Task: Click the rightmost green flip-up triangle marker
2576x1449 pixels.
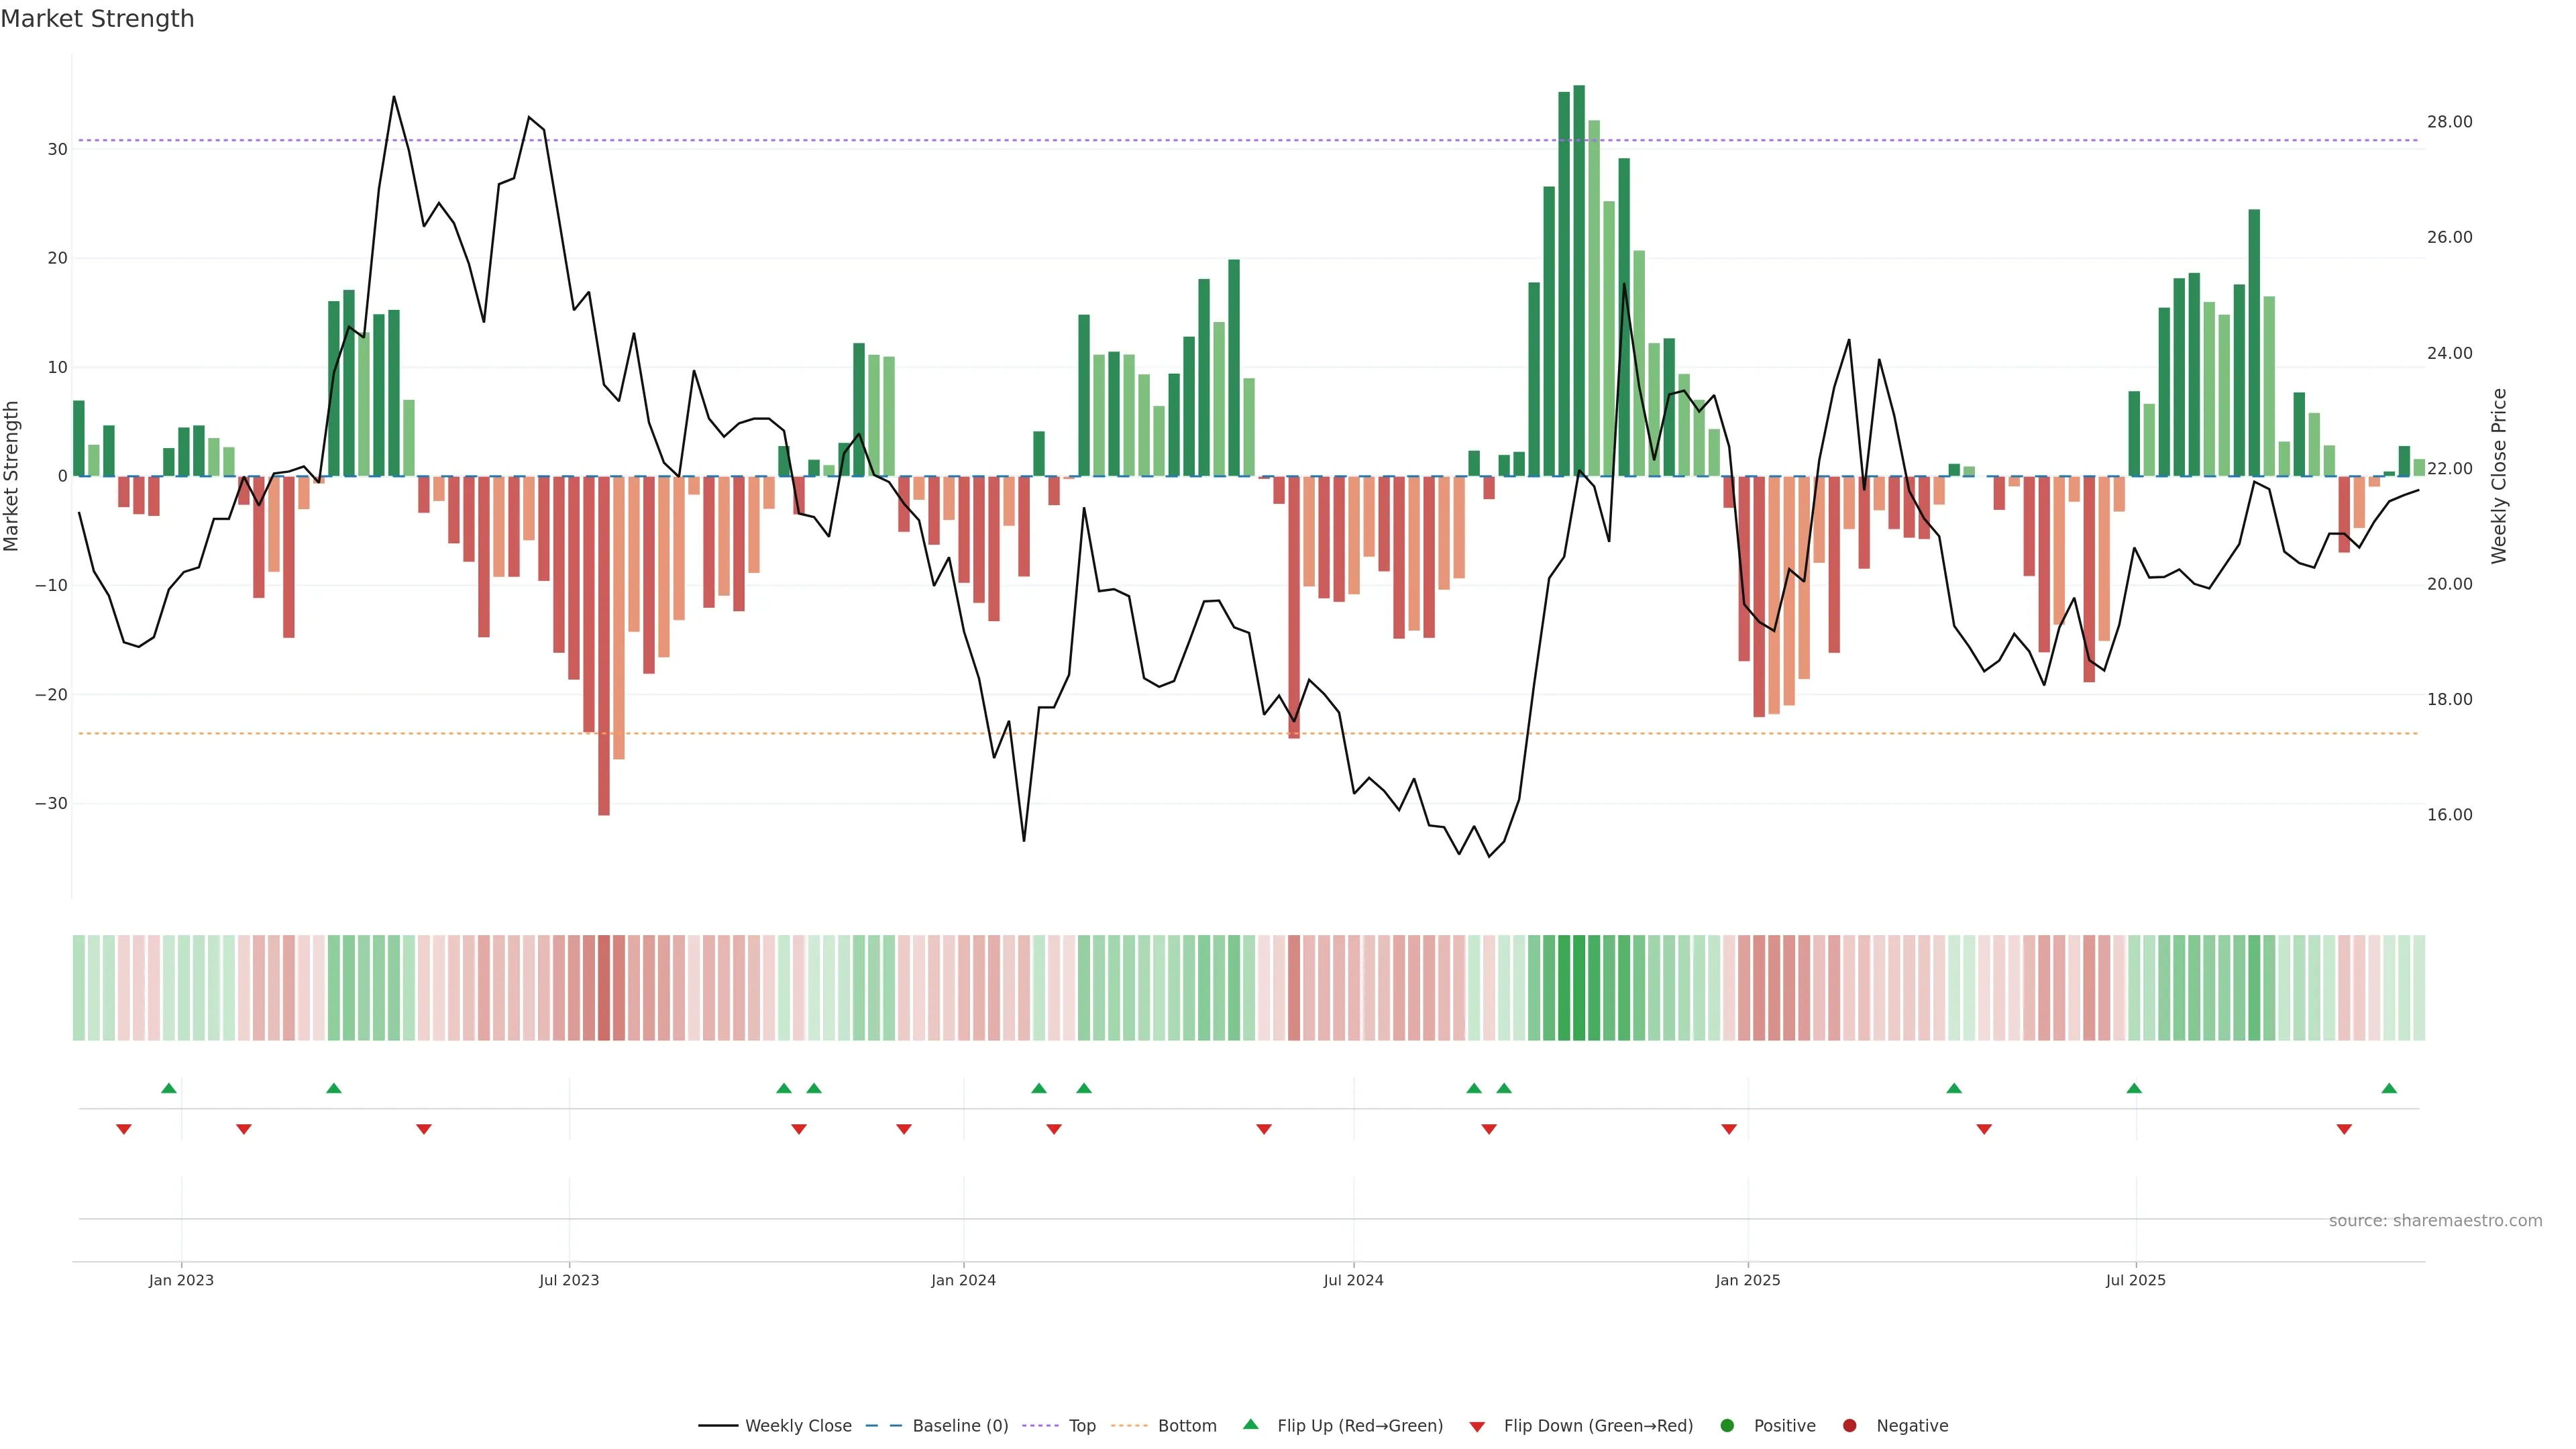Action: pos(2389,1088)
